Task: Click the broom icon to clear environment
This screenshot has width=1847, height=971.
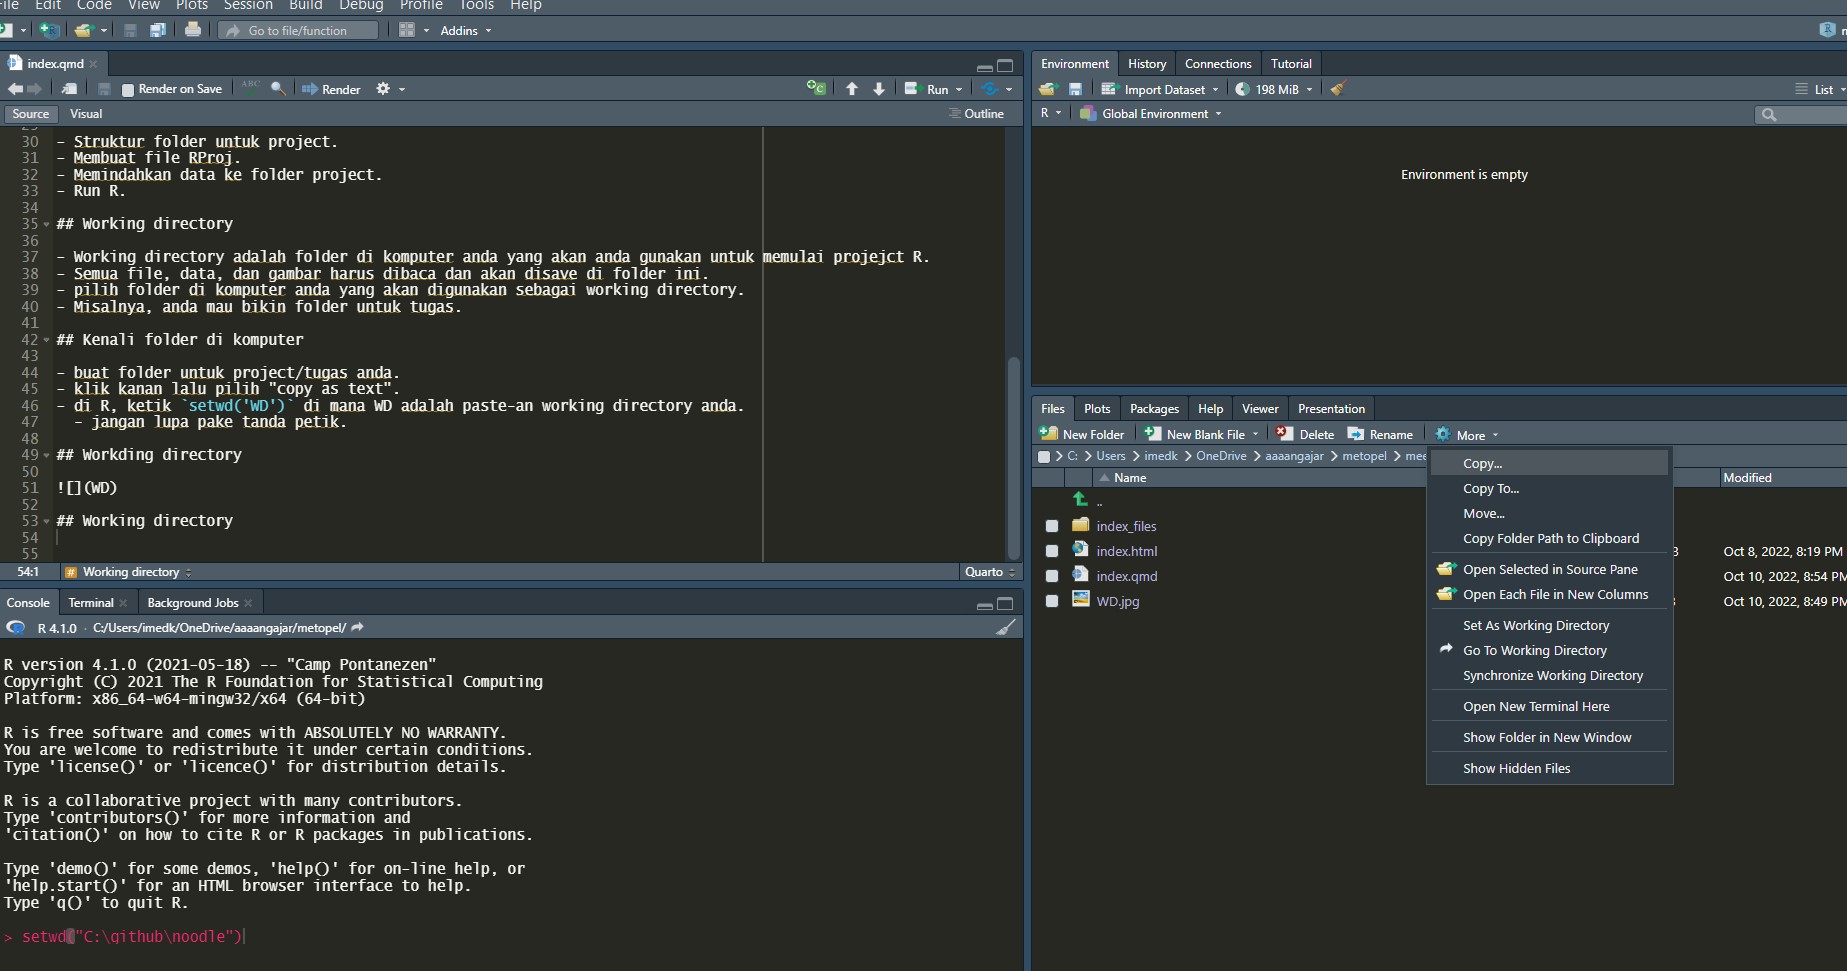Action: (x=1338, y=89)
